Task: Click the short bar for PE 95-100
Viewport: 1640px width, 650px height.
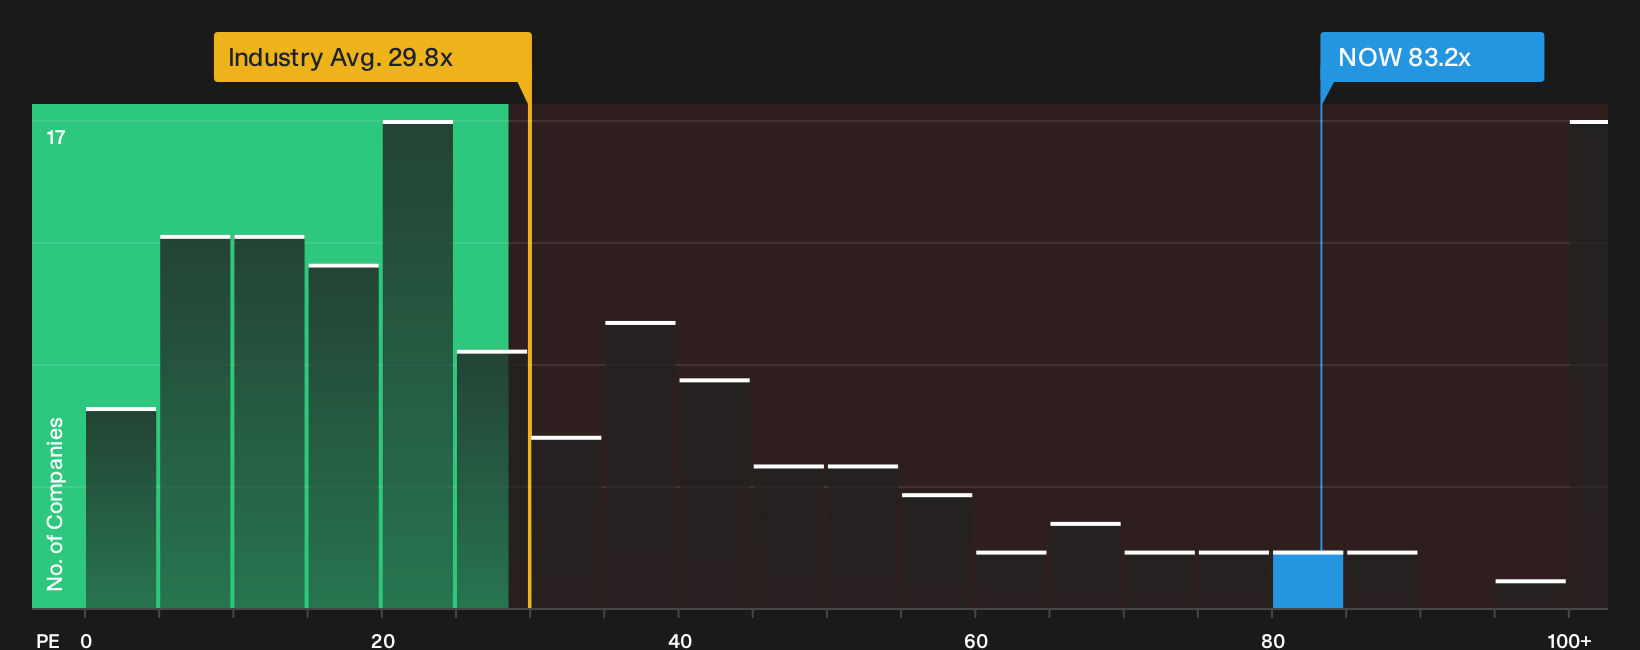Action: [1531, 594]
